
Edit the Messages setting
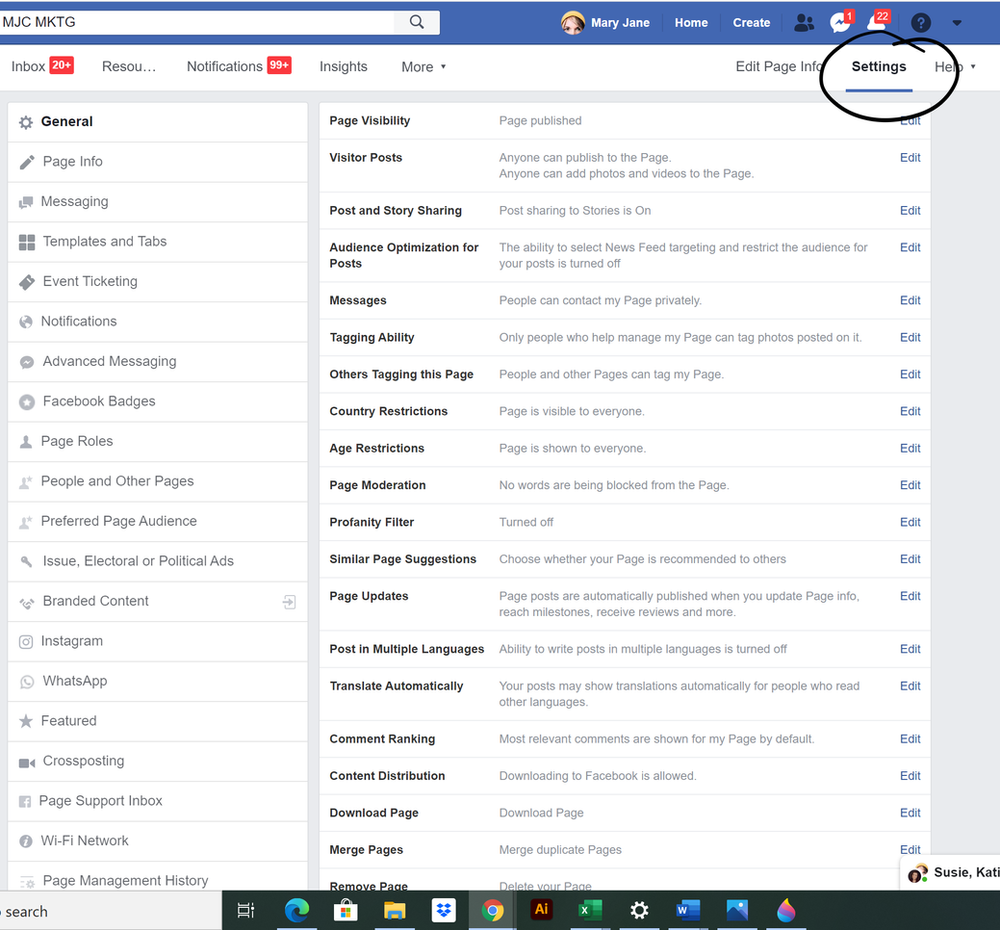coord(909,300)
